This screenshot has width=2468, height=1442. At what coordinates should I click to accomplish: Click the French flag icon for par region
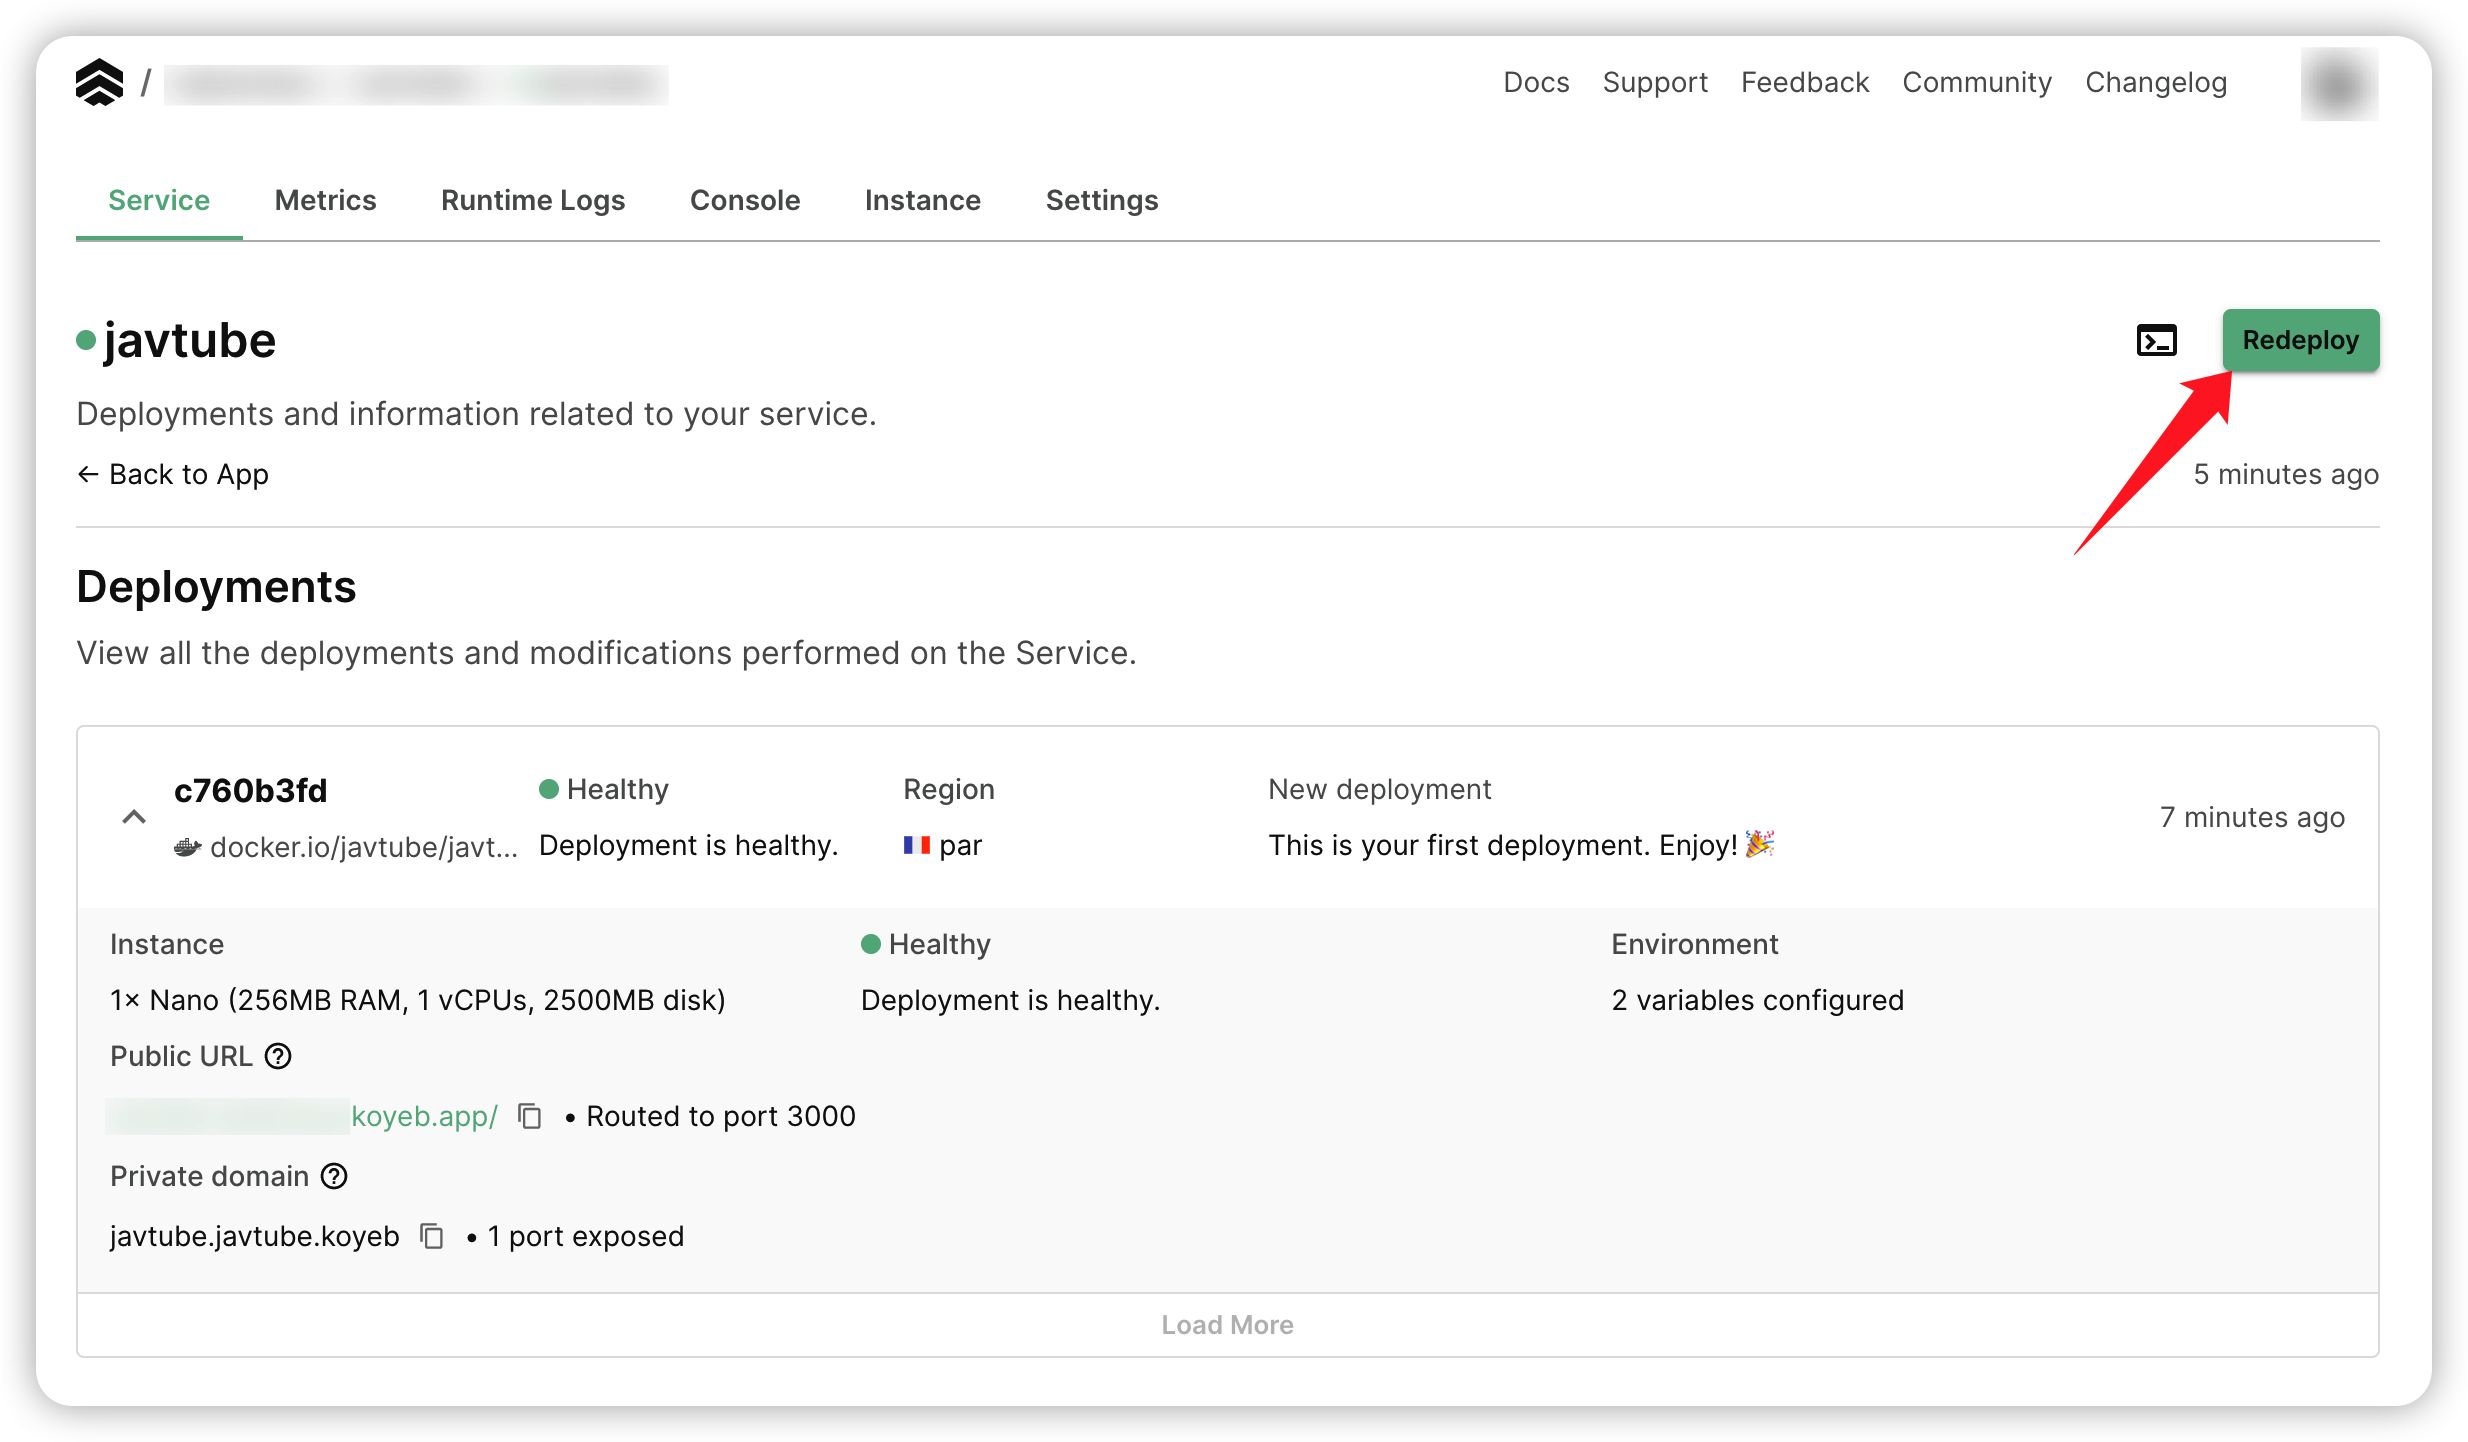[x=917, y=845]
